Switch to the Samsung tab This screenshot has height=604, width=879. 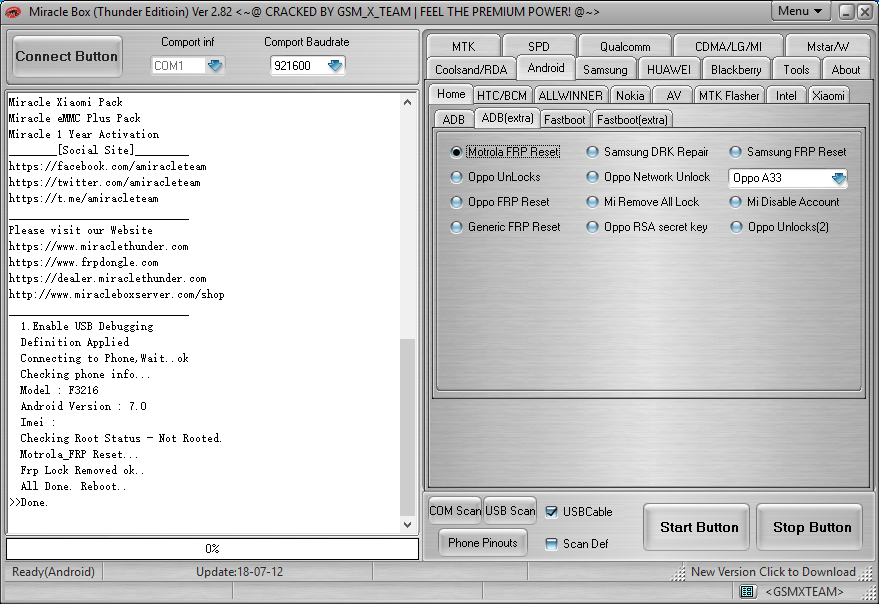605,70
